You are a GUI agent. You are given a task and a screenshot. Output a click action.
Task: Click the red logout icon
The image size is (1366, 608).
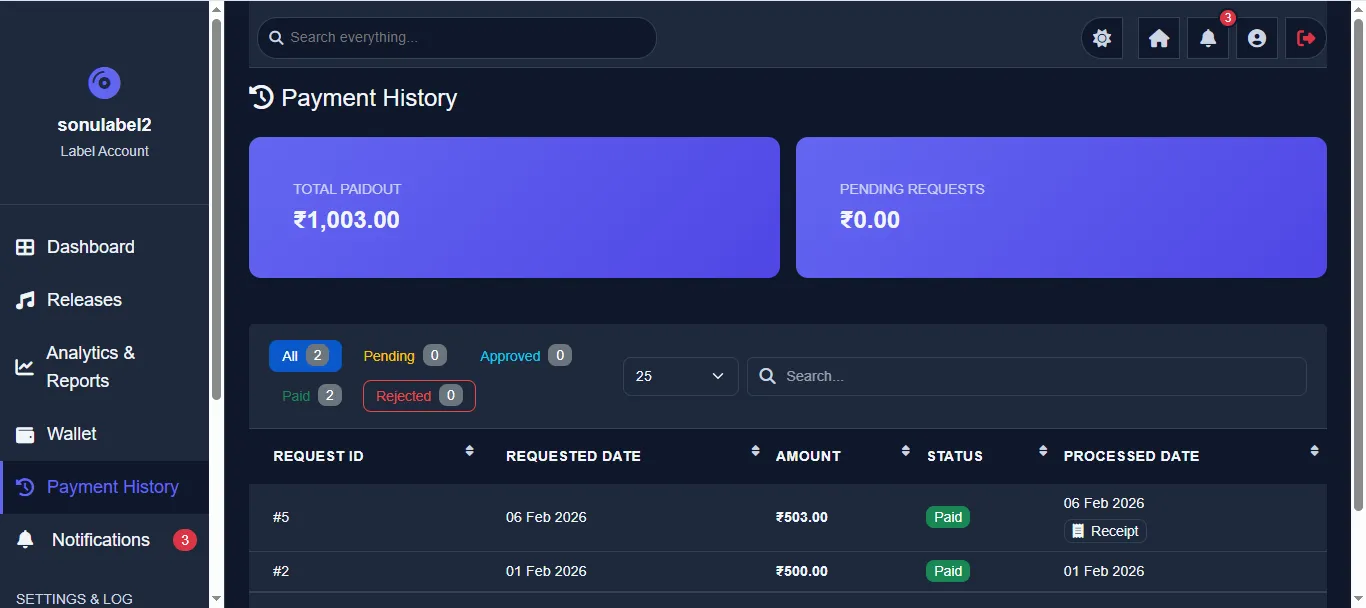pos(1306,38)
